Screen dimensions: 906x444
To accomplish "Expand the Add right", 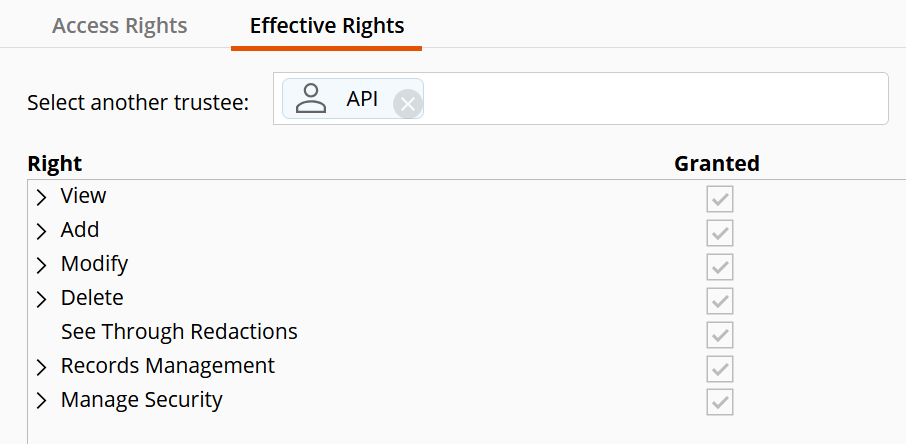I will 41,231.
